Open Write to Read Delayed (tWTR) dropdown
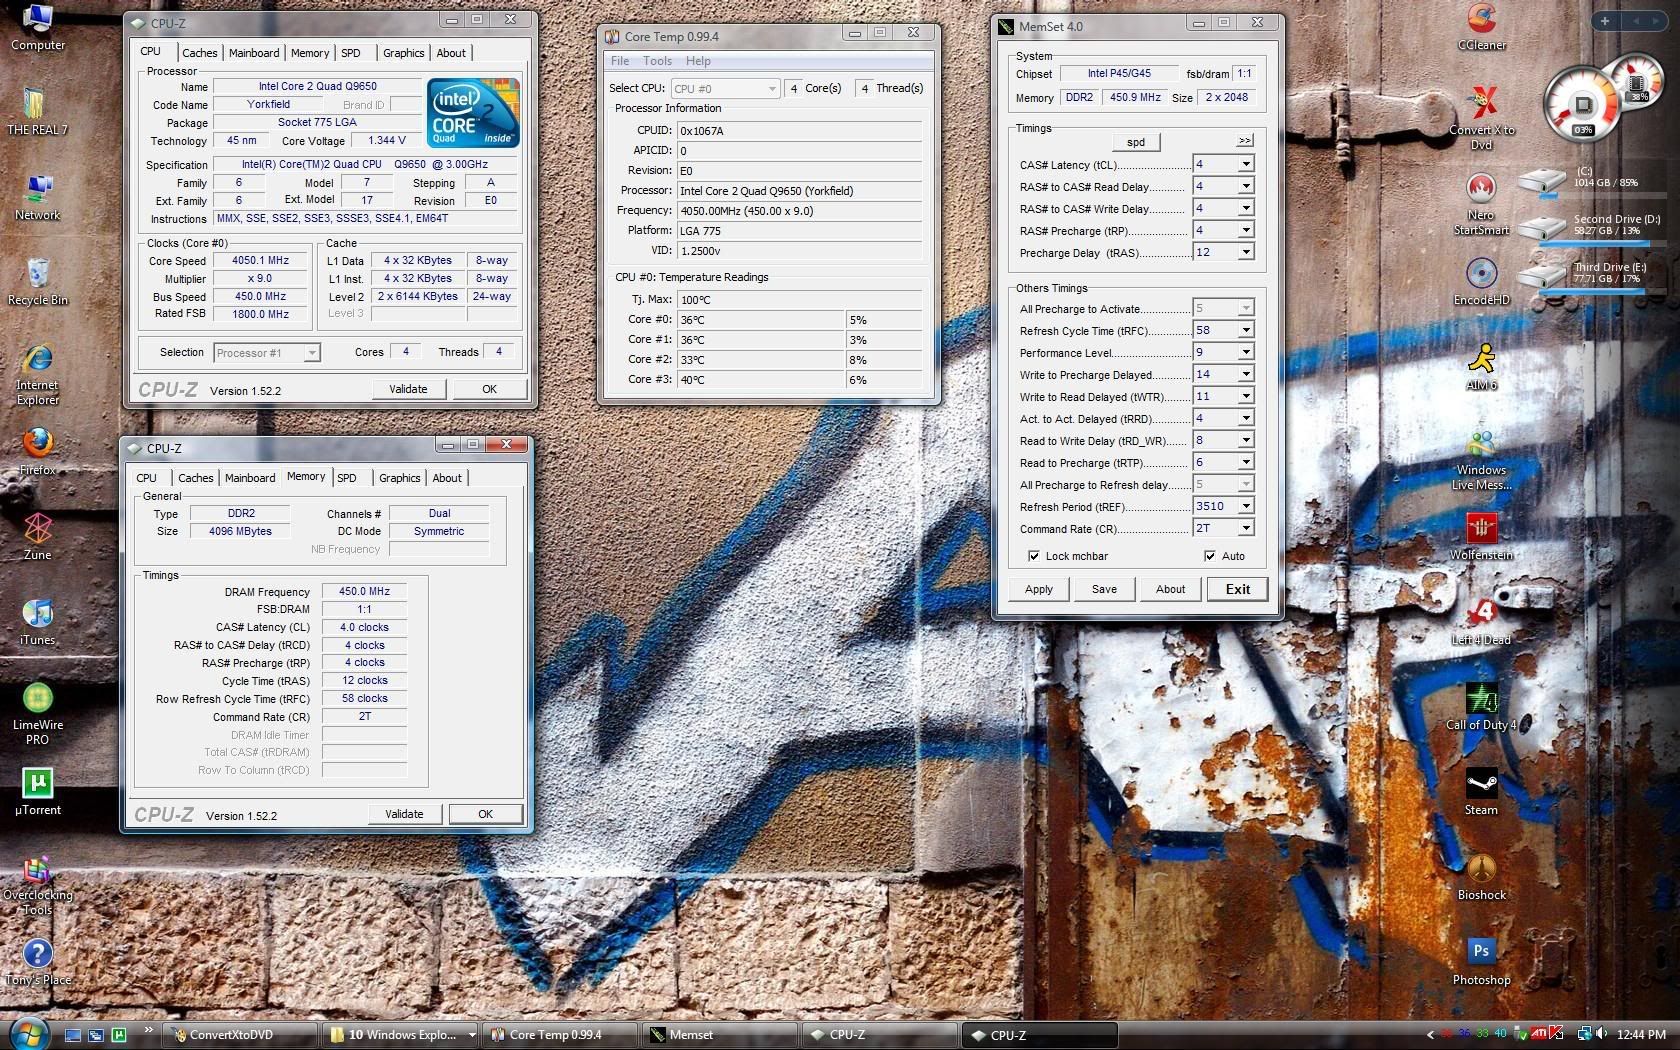 tap(1246, 396)
